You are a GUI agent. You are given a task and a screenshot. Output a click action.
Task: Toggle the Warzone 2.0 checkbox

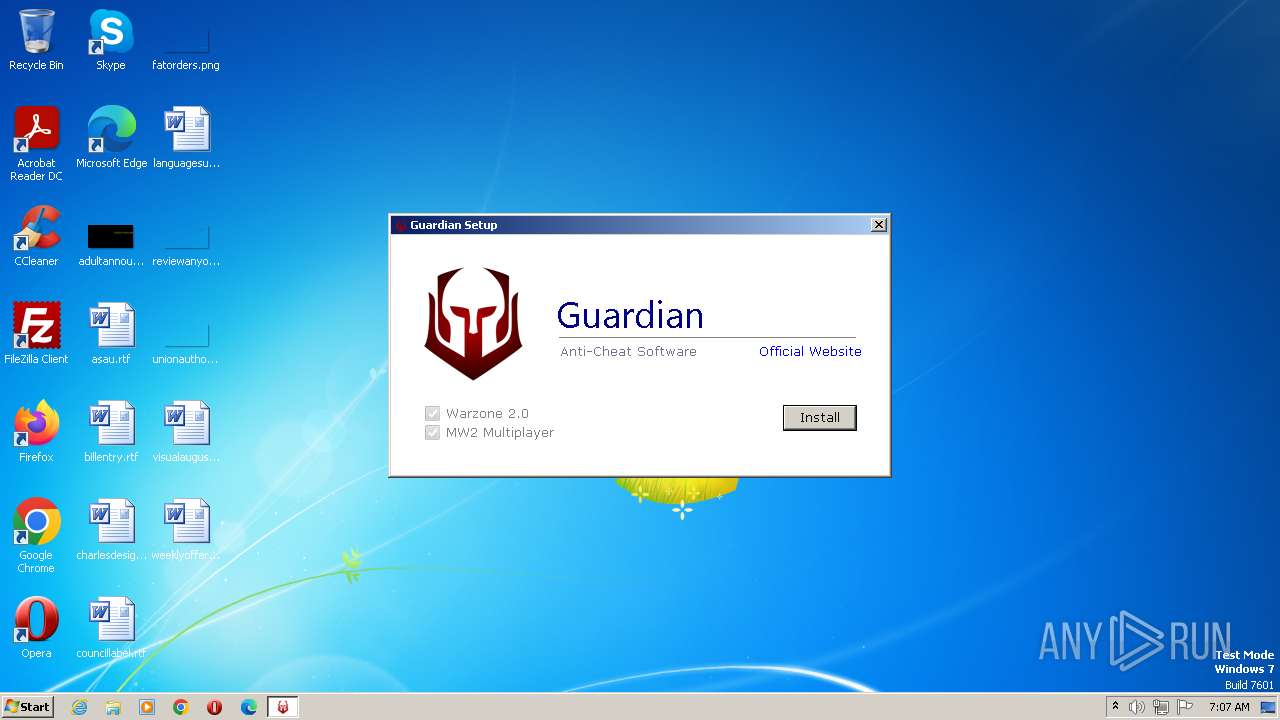point(432,413)
